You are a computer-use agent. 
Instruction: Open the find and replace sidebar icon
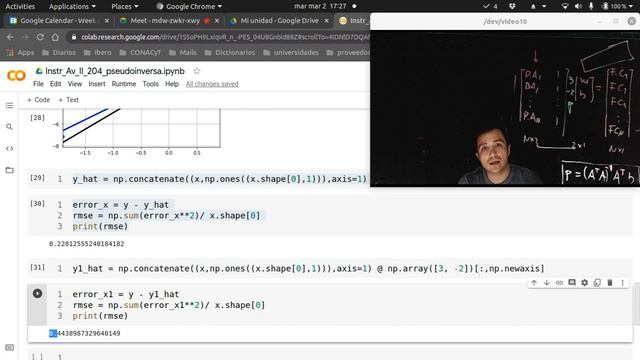[9, 127]
